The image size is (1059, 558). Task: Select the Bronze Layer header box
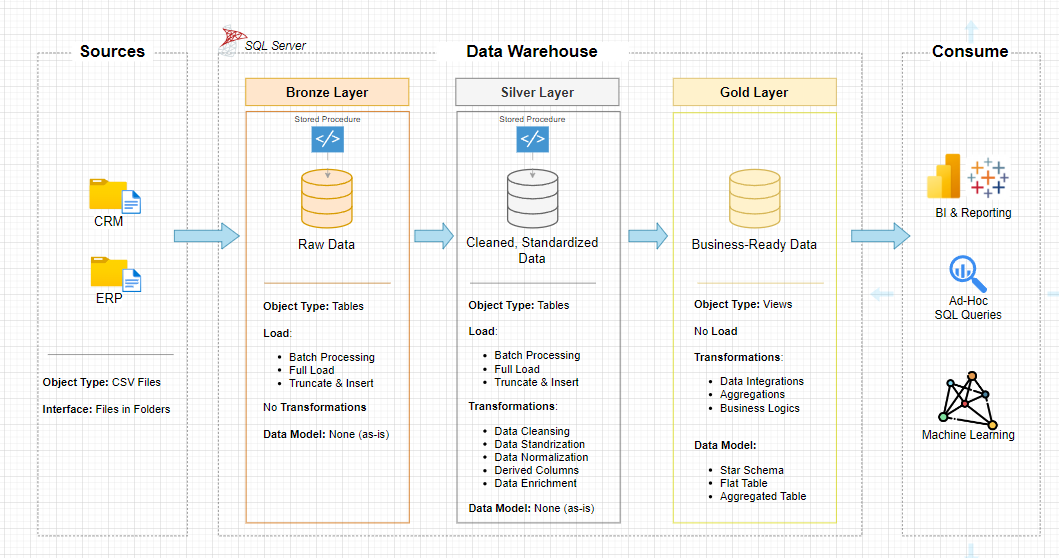(x=327, y=92)
